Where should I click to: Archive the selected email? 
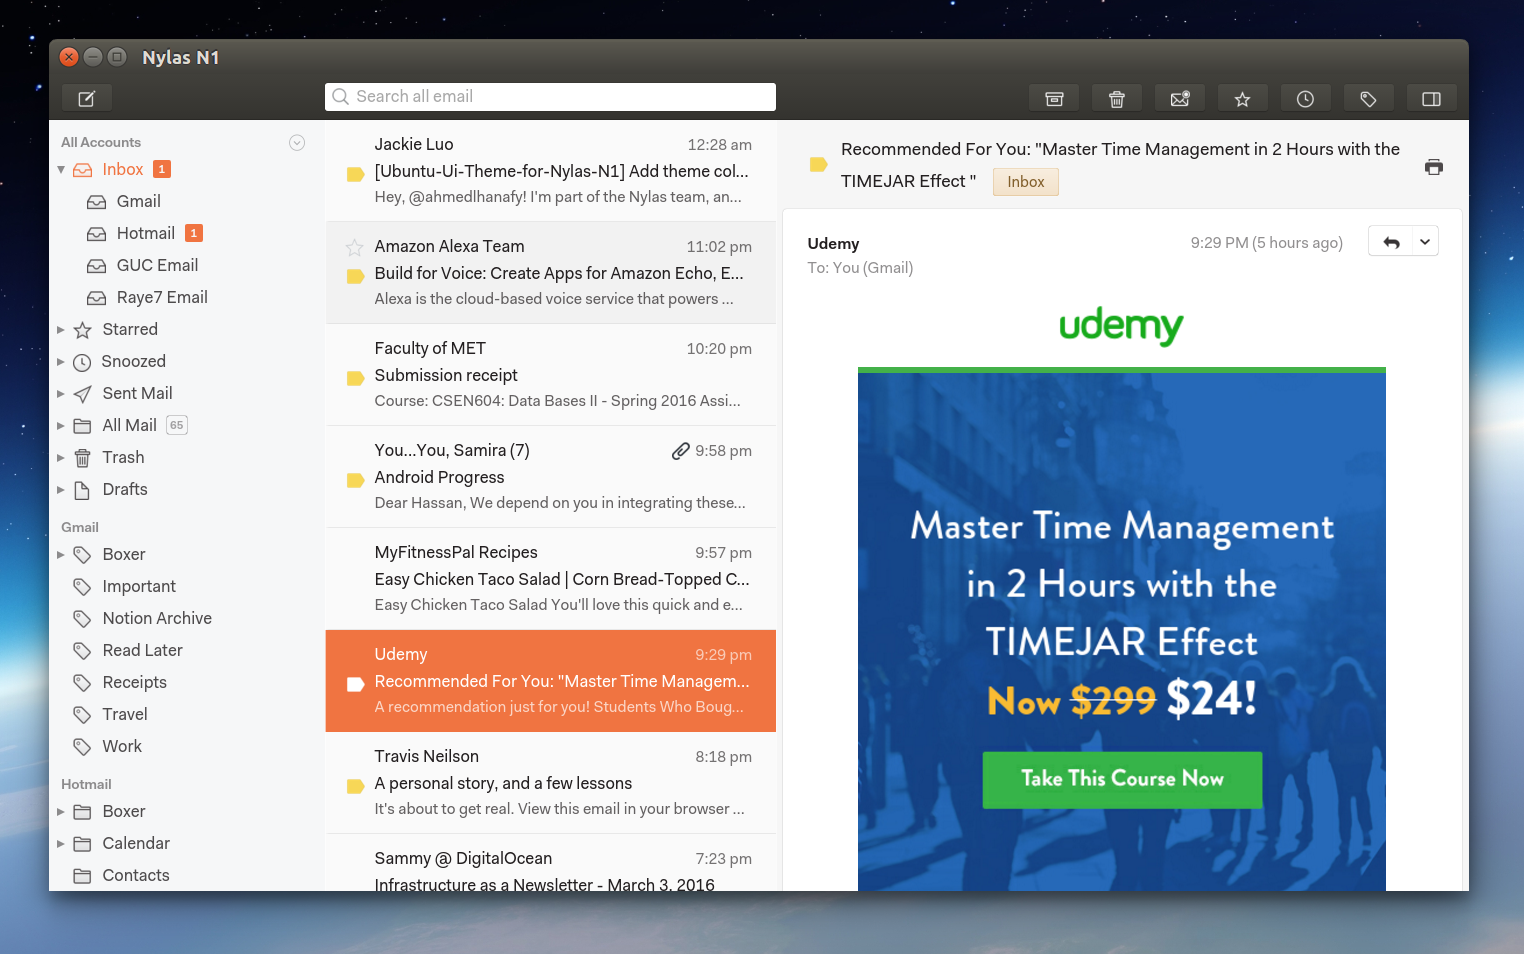1054,98
